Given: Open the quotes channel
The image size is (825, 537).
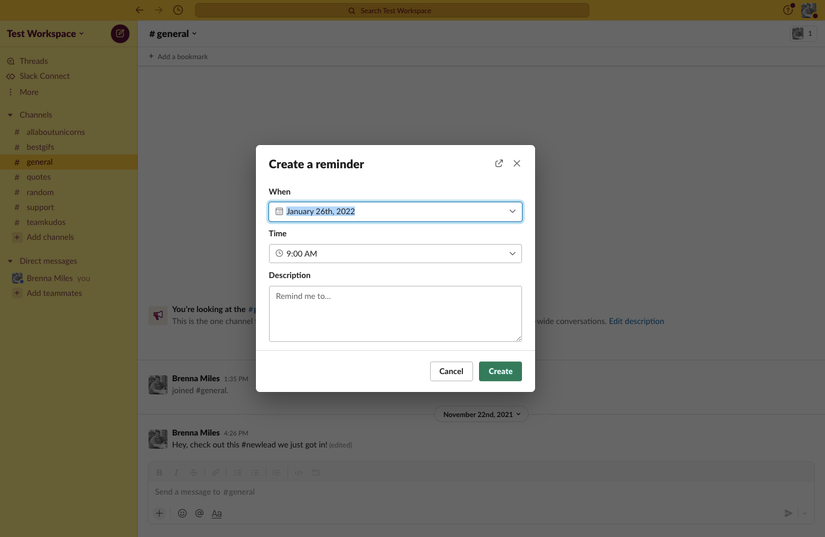Looking at the screenshot, I should point(38,177).
